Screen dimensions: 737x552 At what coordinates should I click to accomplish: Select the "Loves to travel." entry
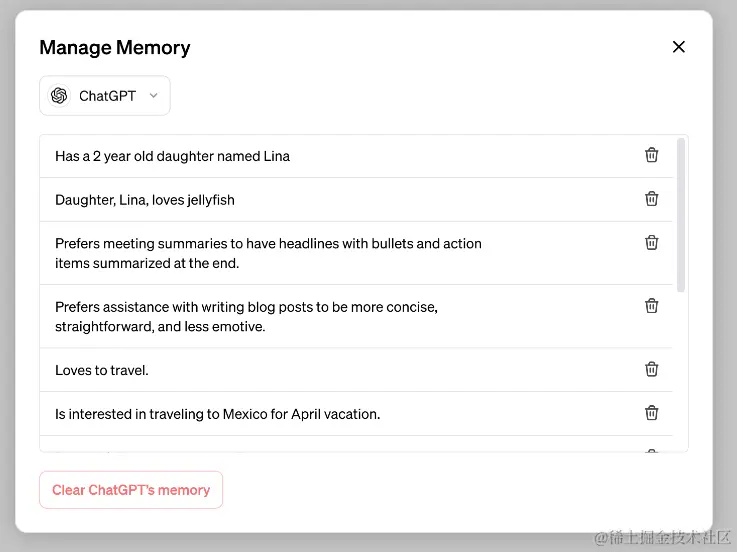click(x=102, y=370)
